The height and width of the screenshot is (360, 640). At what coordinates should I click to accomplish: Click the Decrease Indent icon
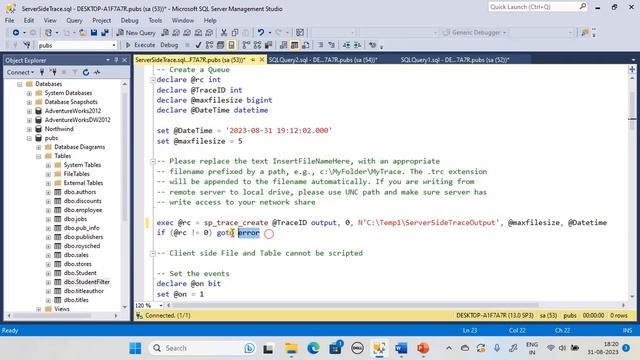point(346,45)
